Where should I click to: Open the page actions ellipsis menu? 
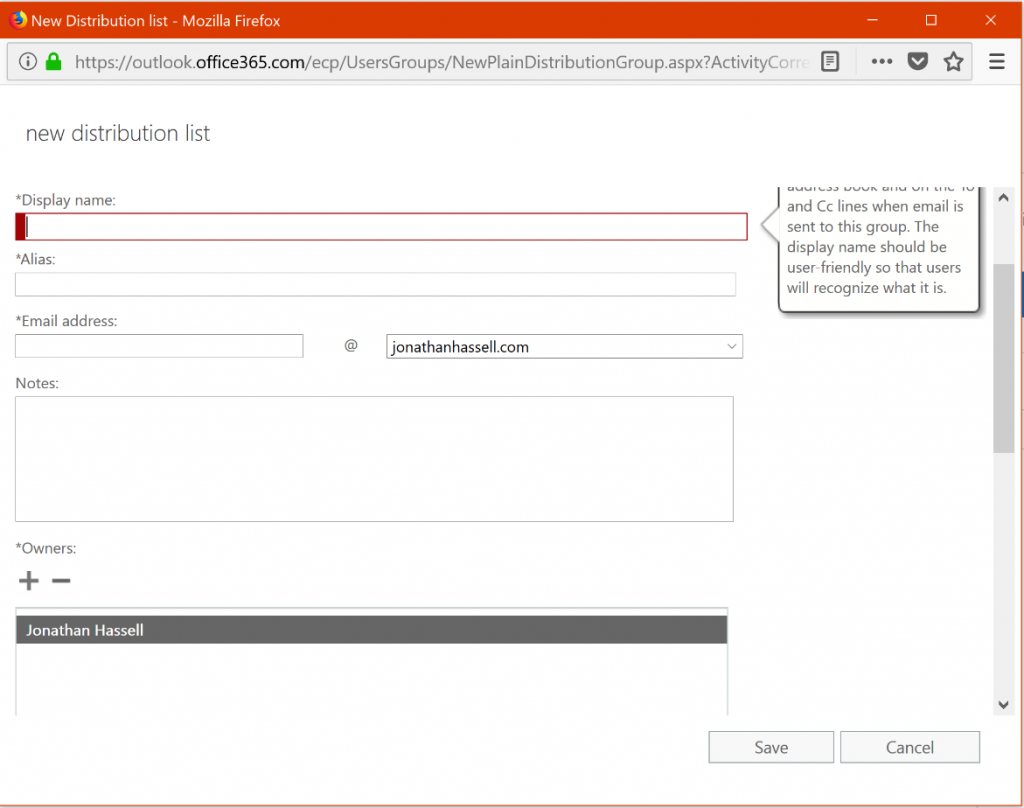[x=881, y=61]
